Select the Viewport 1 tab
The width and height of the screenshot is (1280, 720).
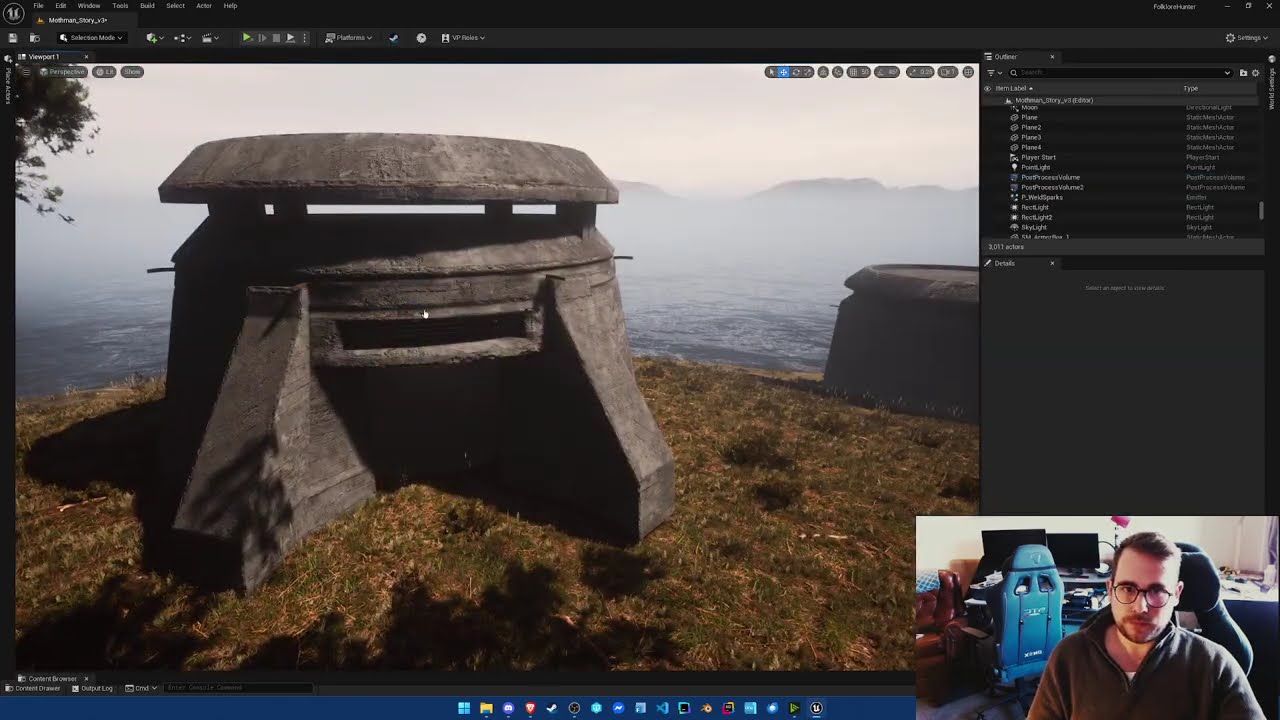(x=43, y=57)
